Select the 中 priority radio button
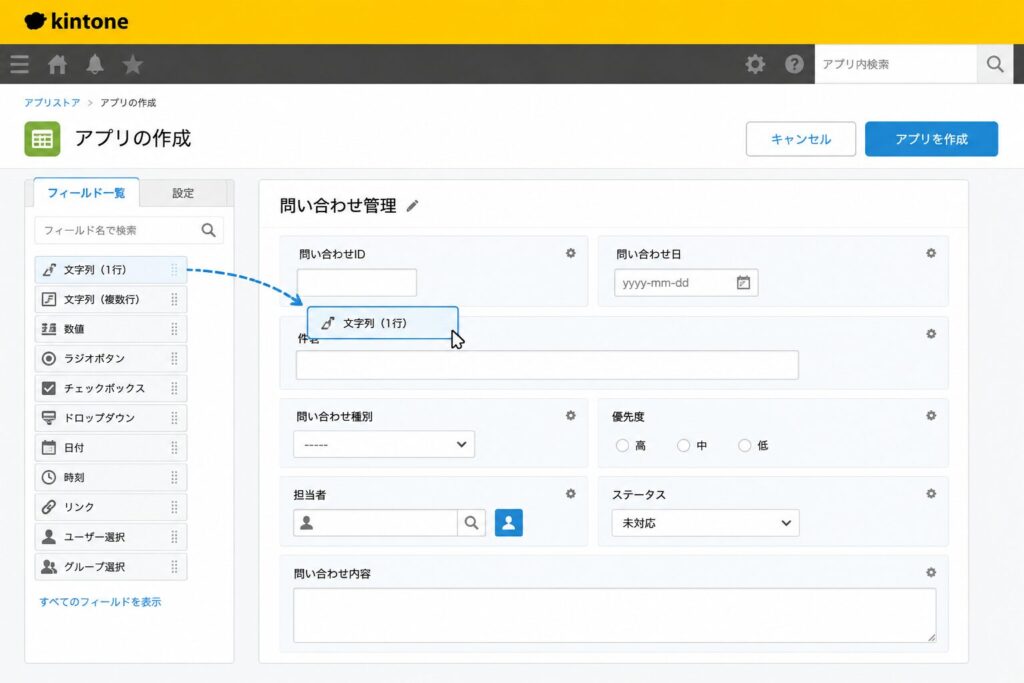This screenshot has height=683, width=1024. (683, 445)
